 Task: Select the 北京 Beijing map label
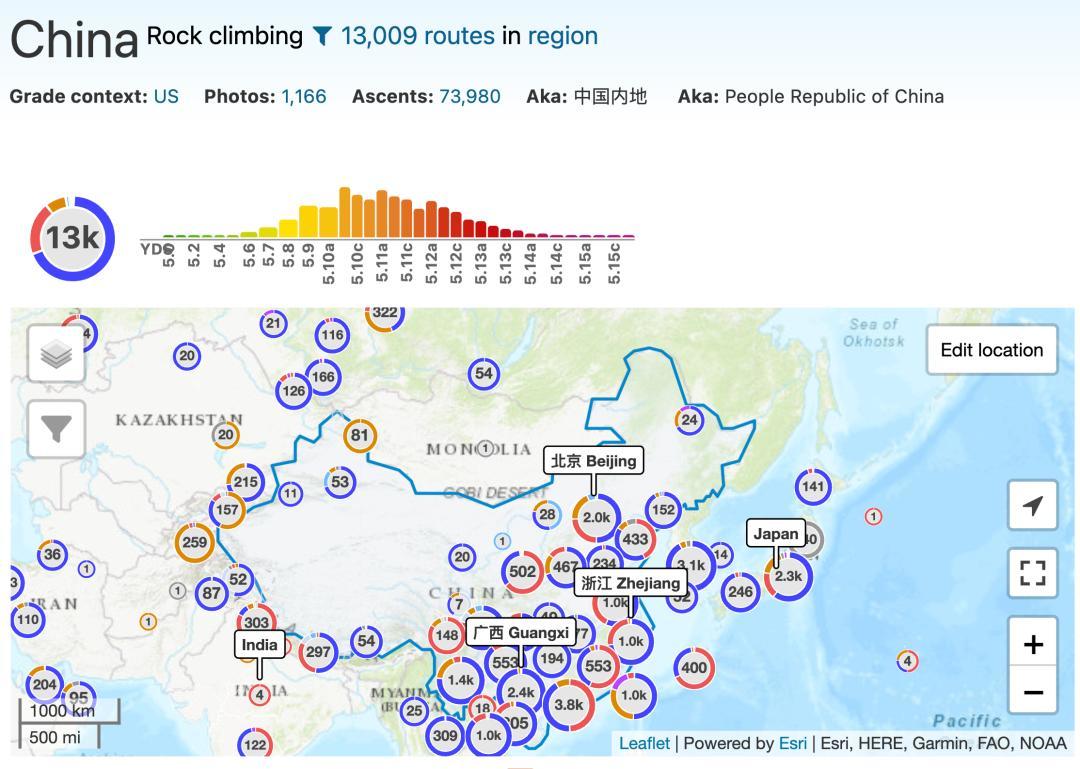click(x=594, y=461)
